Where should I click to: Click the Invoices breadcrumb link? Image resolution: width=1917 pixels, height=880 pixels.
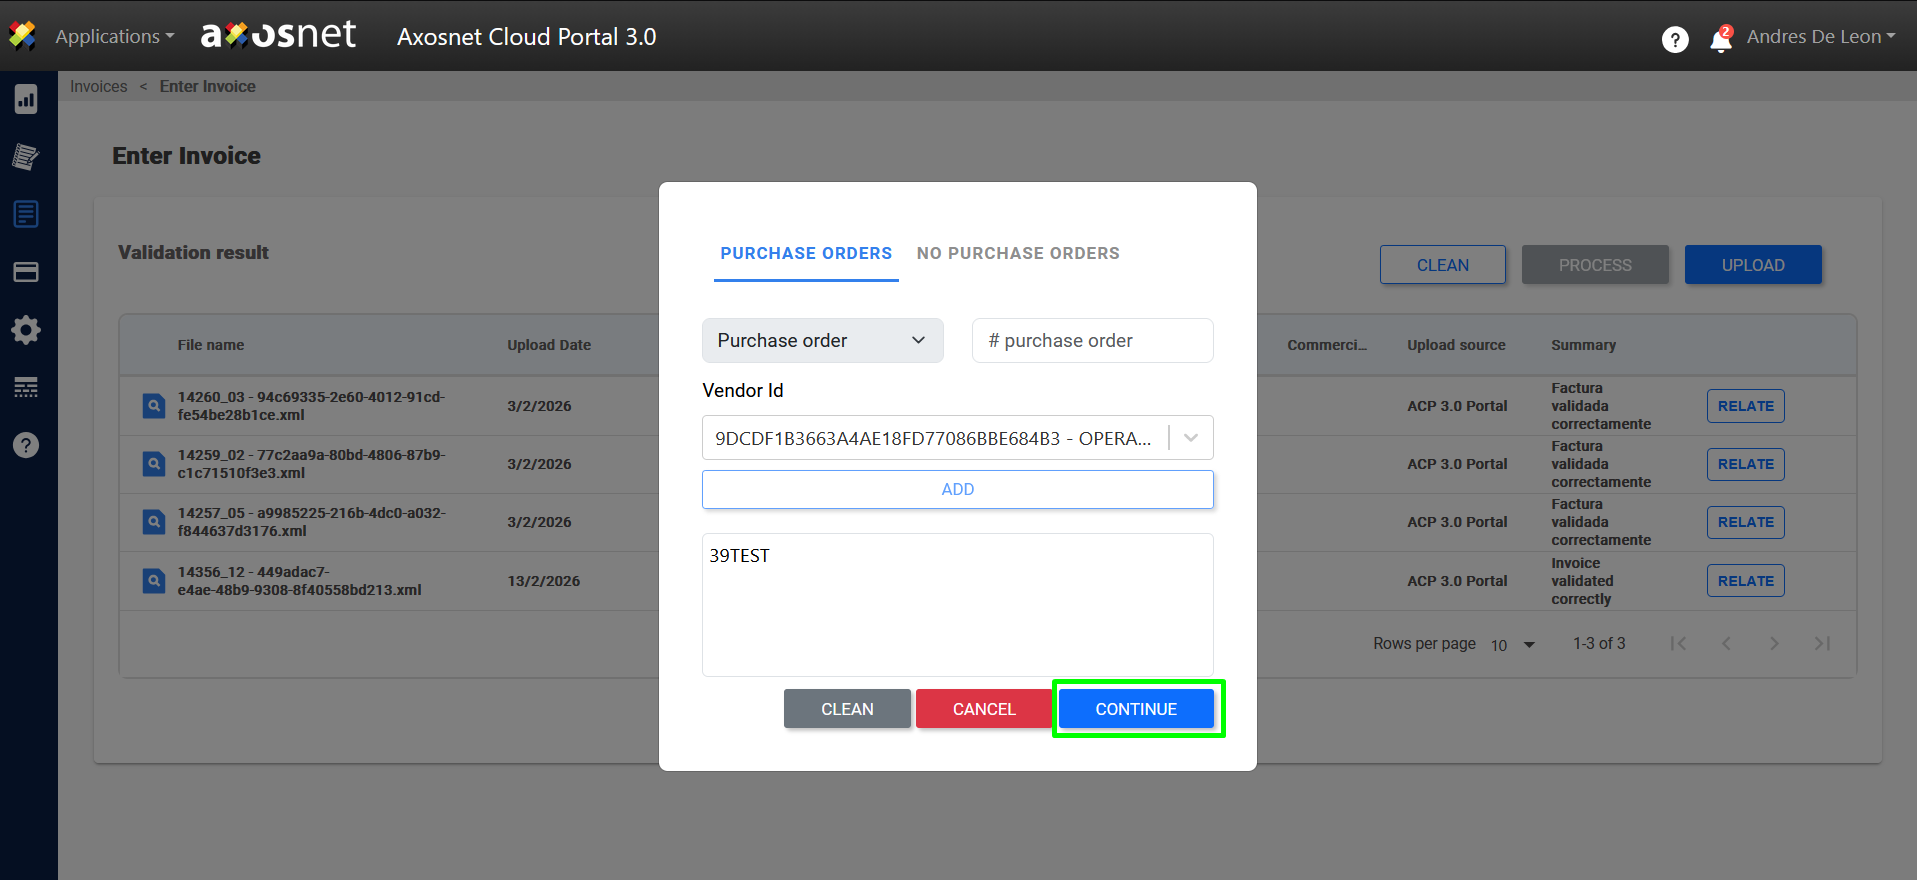click(99, 87)
